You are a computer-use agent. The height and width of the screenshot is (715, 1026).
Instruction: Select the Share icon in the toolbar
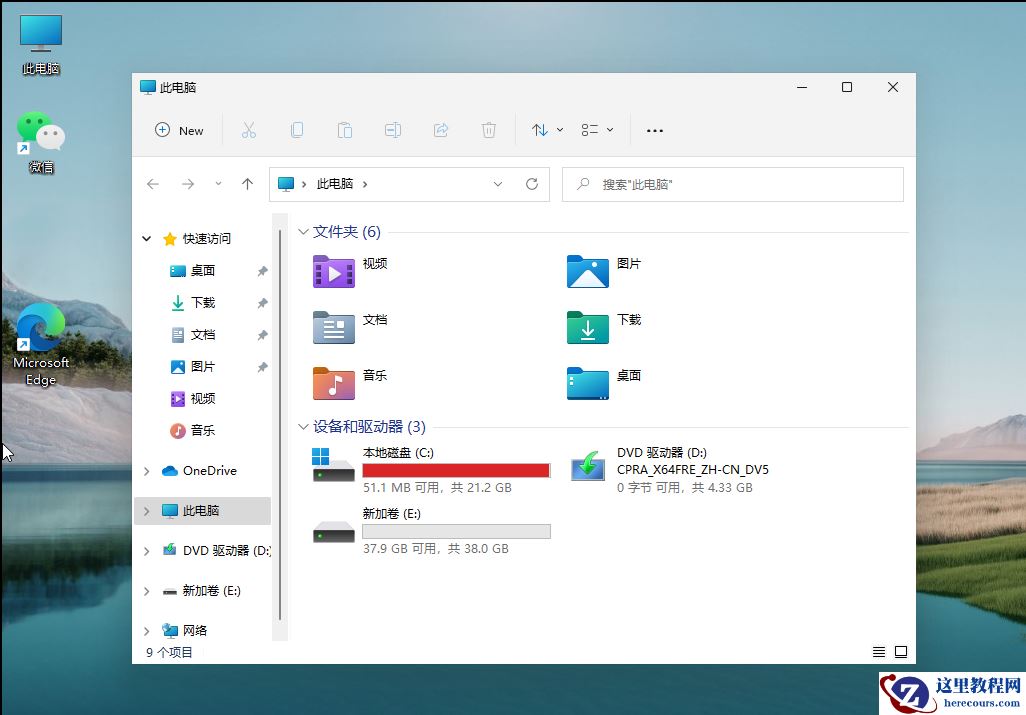click(x=441, y=130)
